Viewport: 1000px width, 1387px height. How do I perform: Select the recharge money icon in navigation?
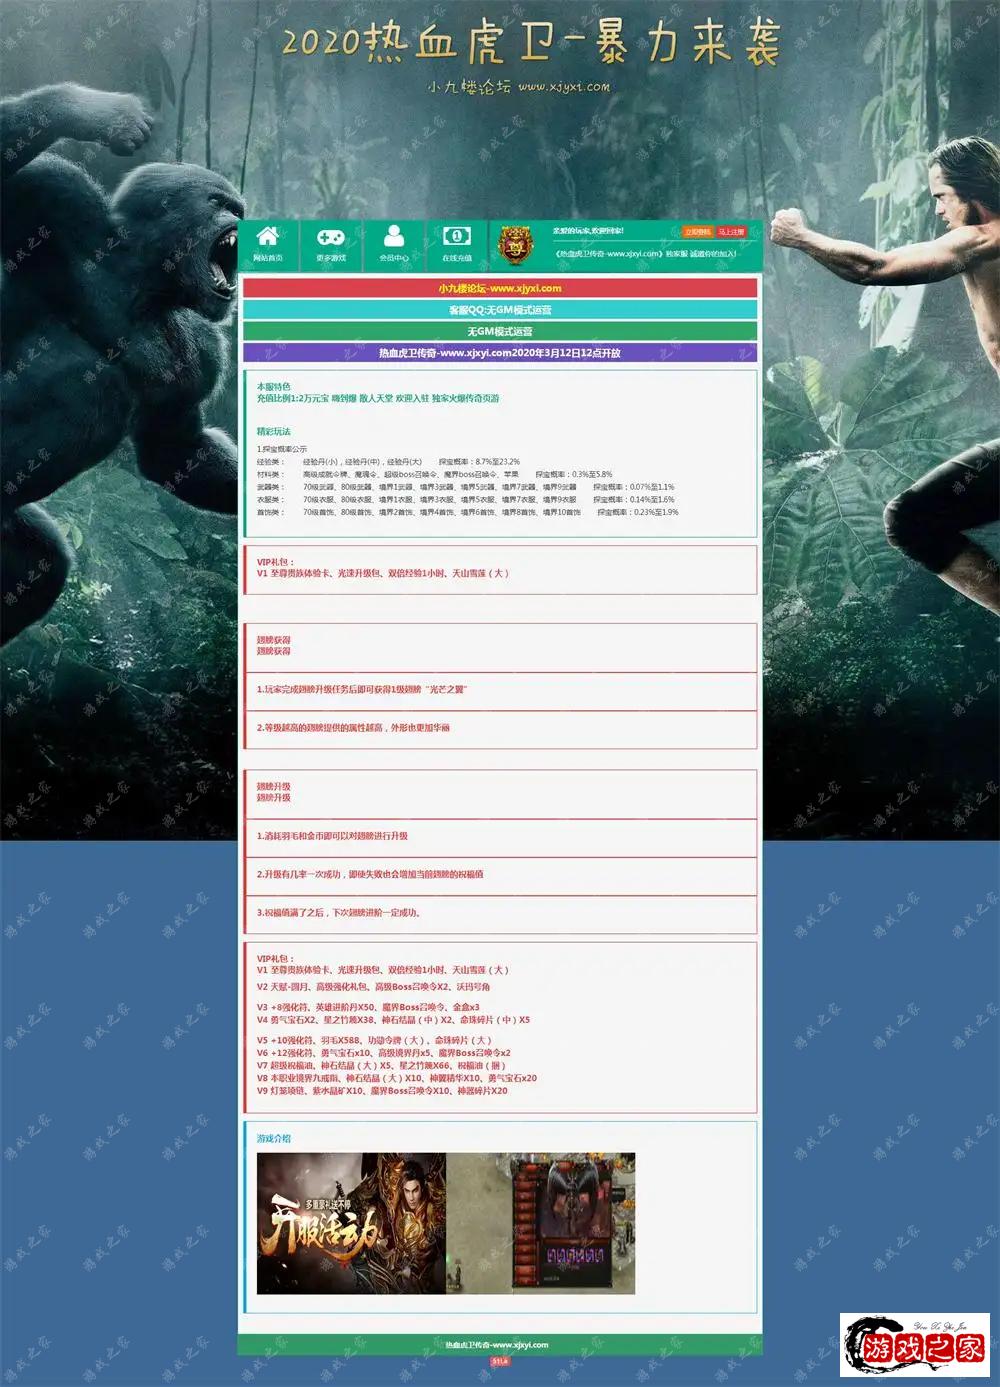(x=457, y=239)
